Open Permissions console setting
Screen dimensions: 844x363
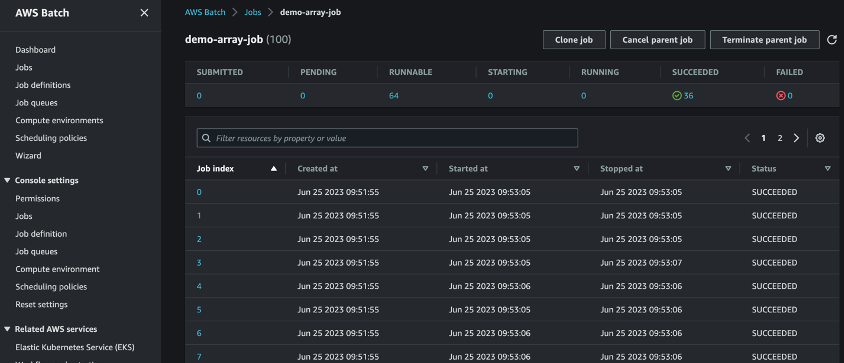pyautogui.click(x=38, y=198)
